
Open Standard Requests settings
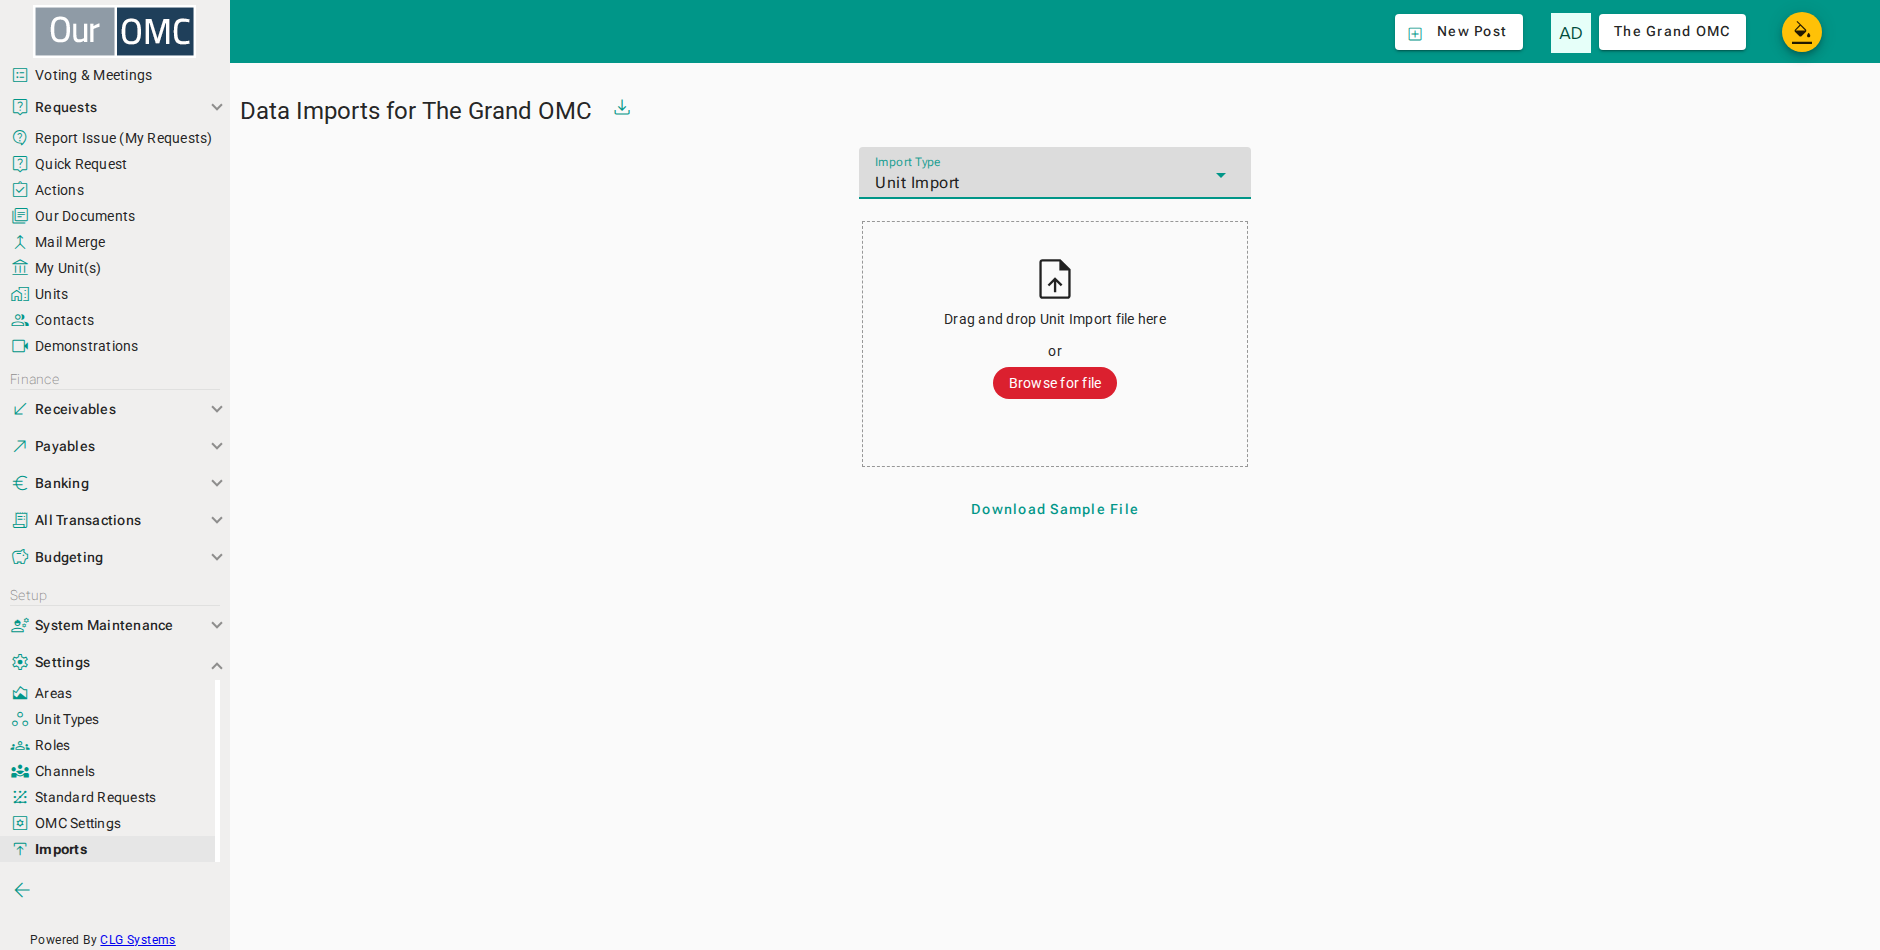95,797
